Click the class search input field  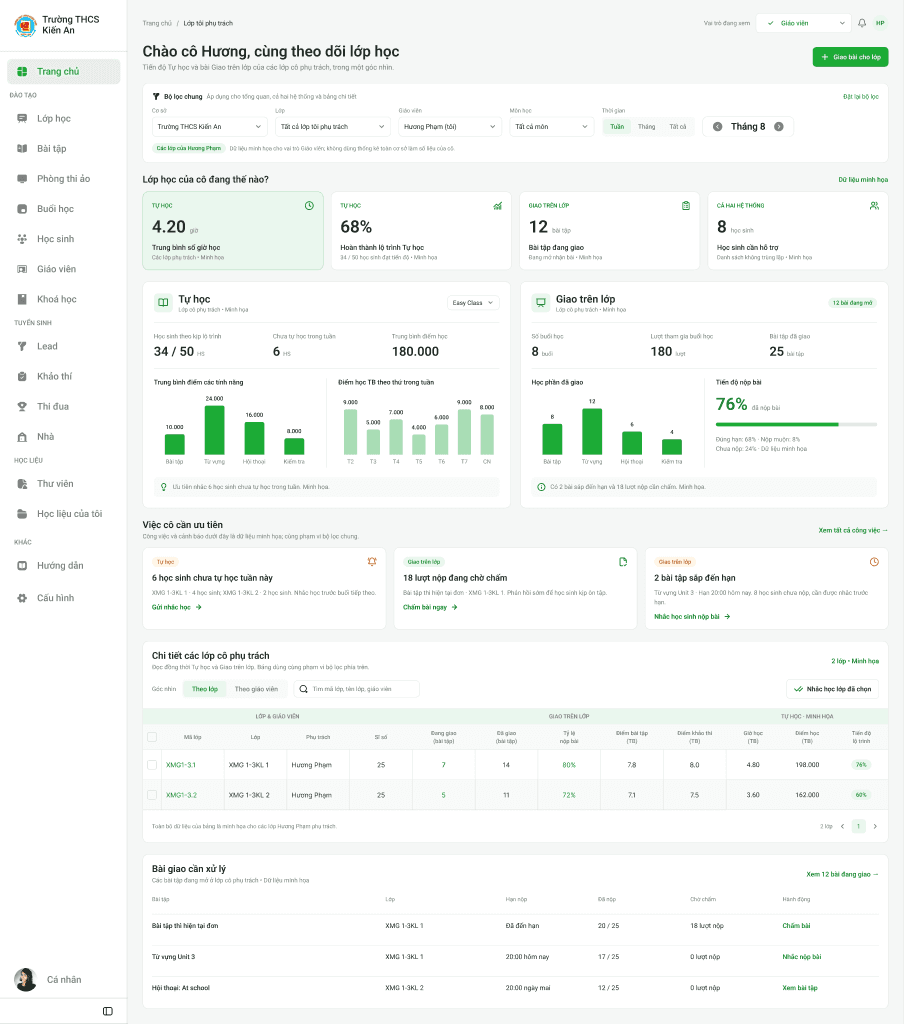pos(357,689)
